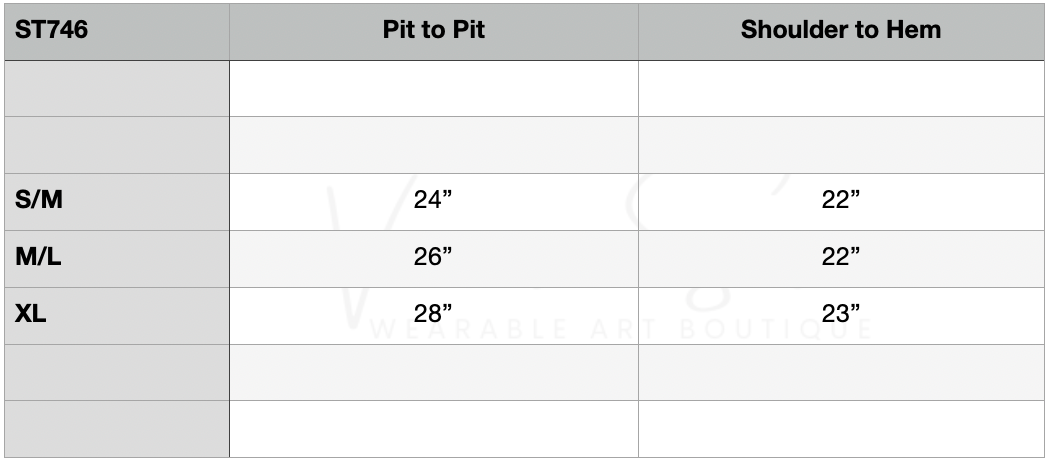Select the 28” measurement for size XL

(x=433, y=315)
